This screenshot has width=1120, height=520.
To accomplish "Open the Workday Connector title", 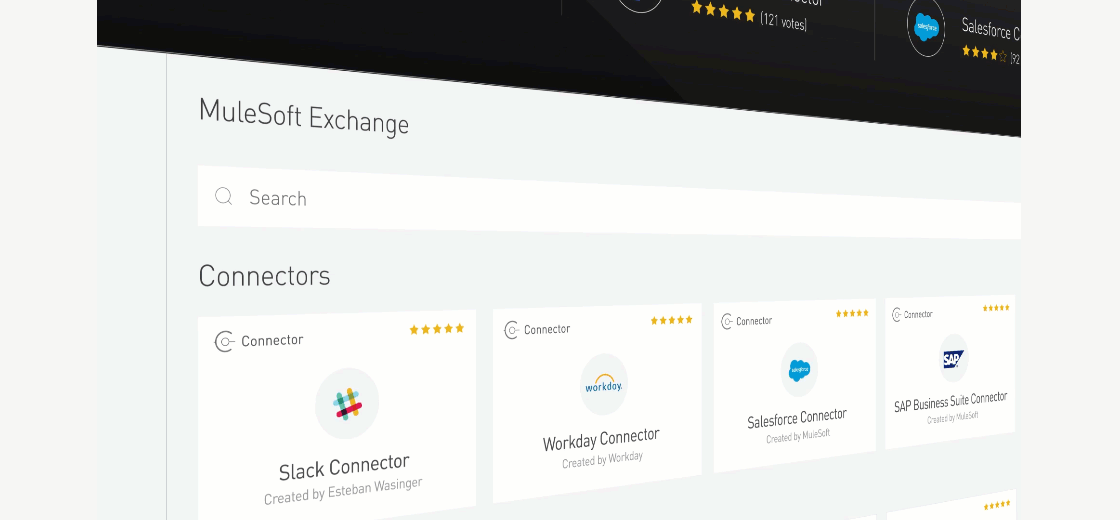I will (x=601, y=440).
